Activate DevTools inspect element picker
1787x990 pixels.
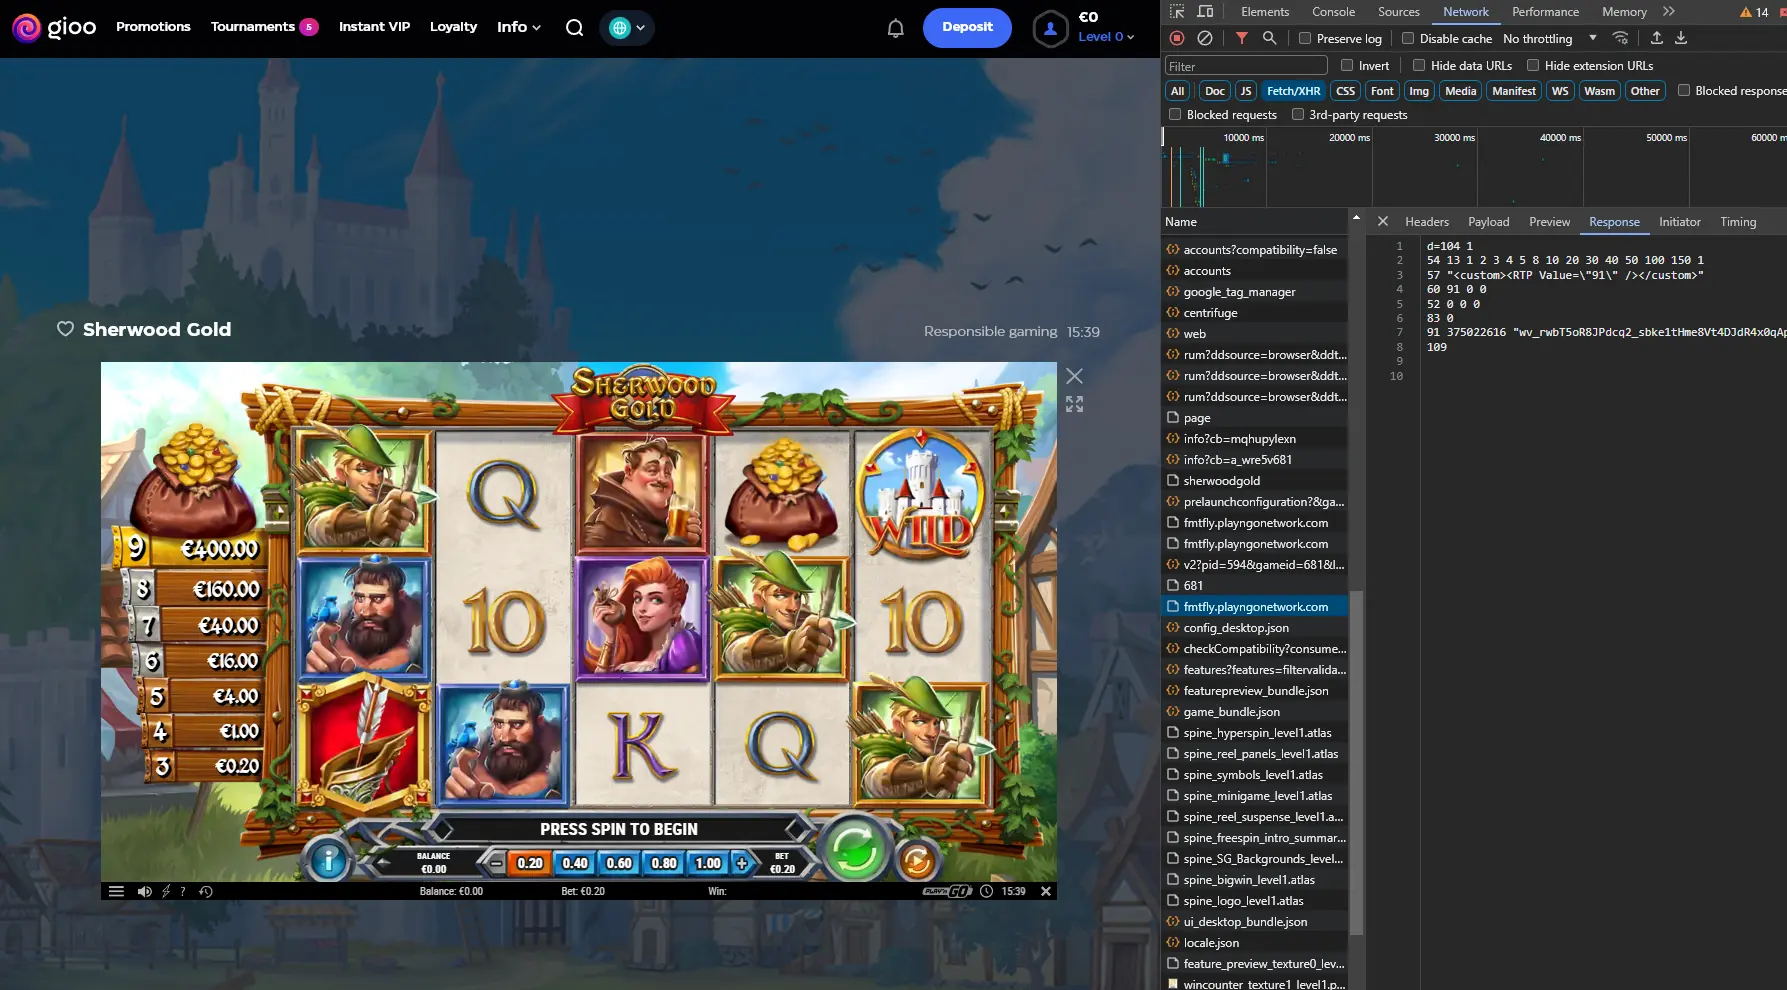click(x=1177, y=12)
